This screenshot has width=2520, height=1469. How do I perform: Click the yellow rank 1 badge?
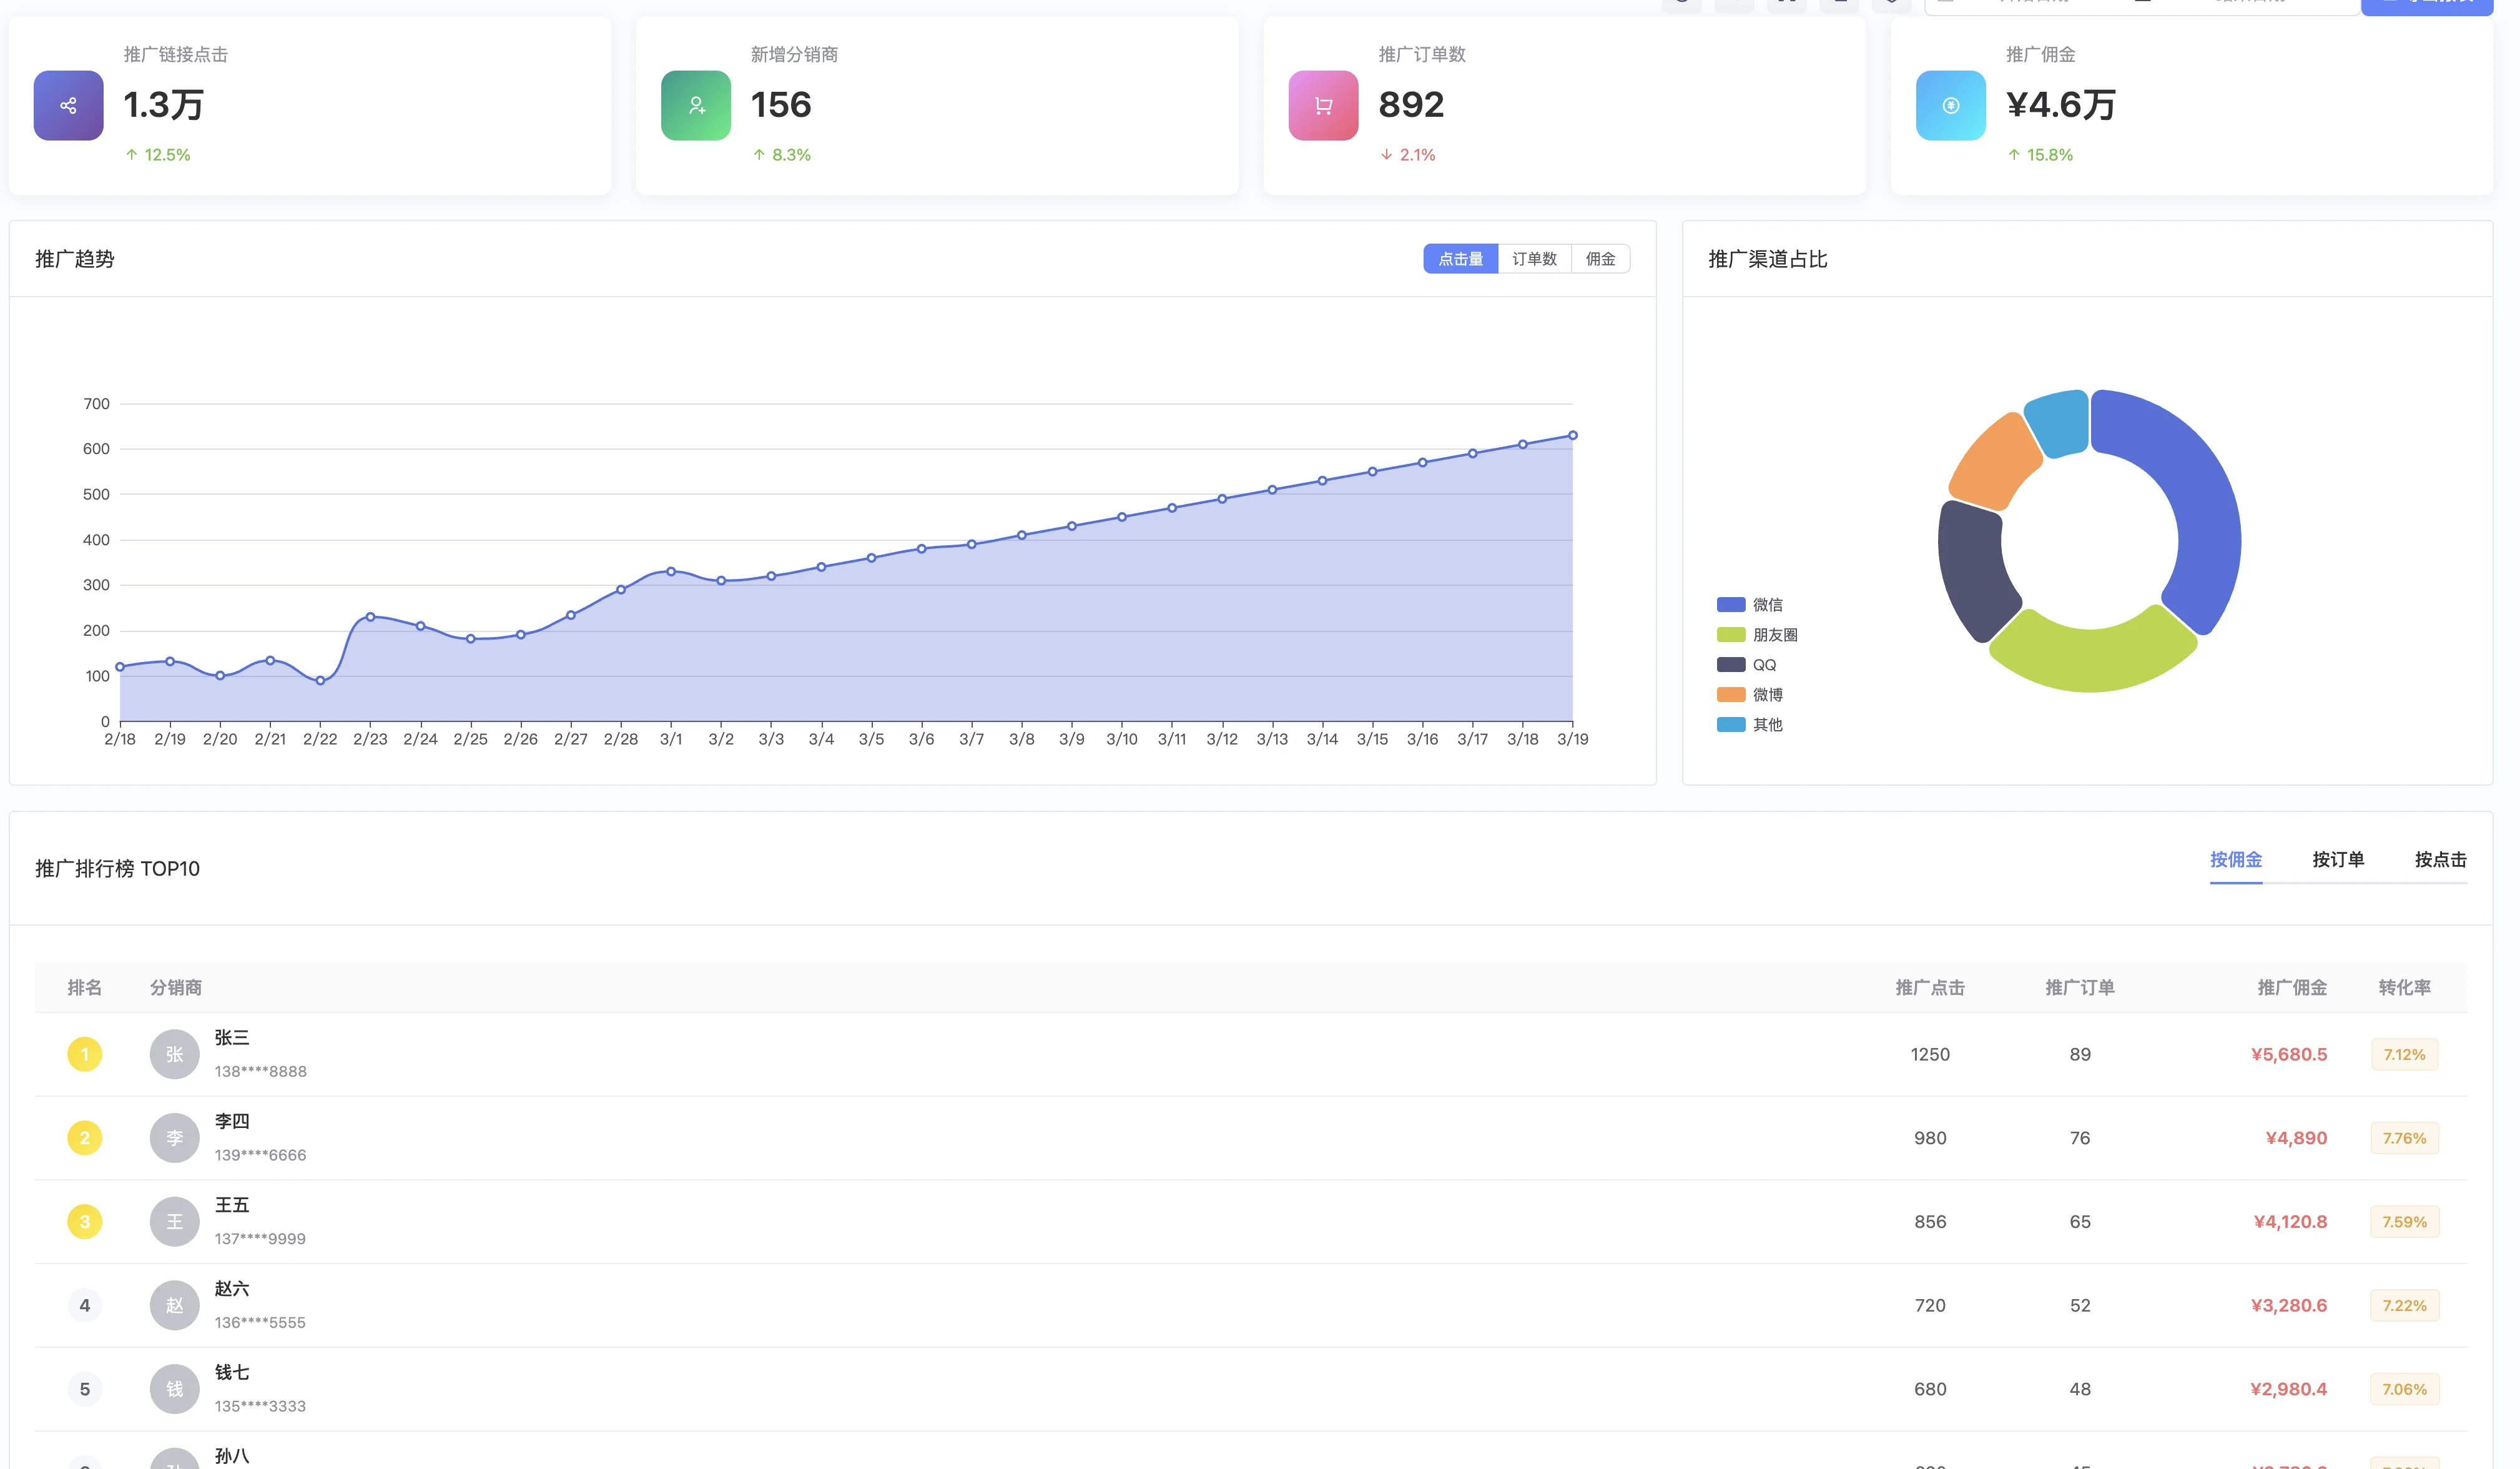click(x=85, y=1054)
